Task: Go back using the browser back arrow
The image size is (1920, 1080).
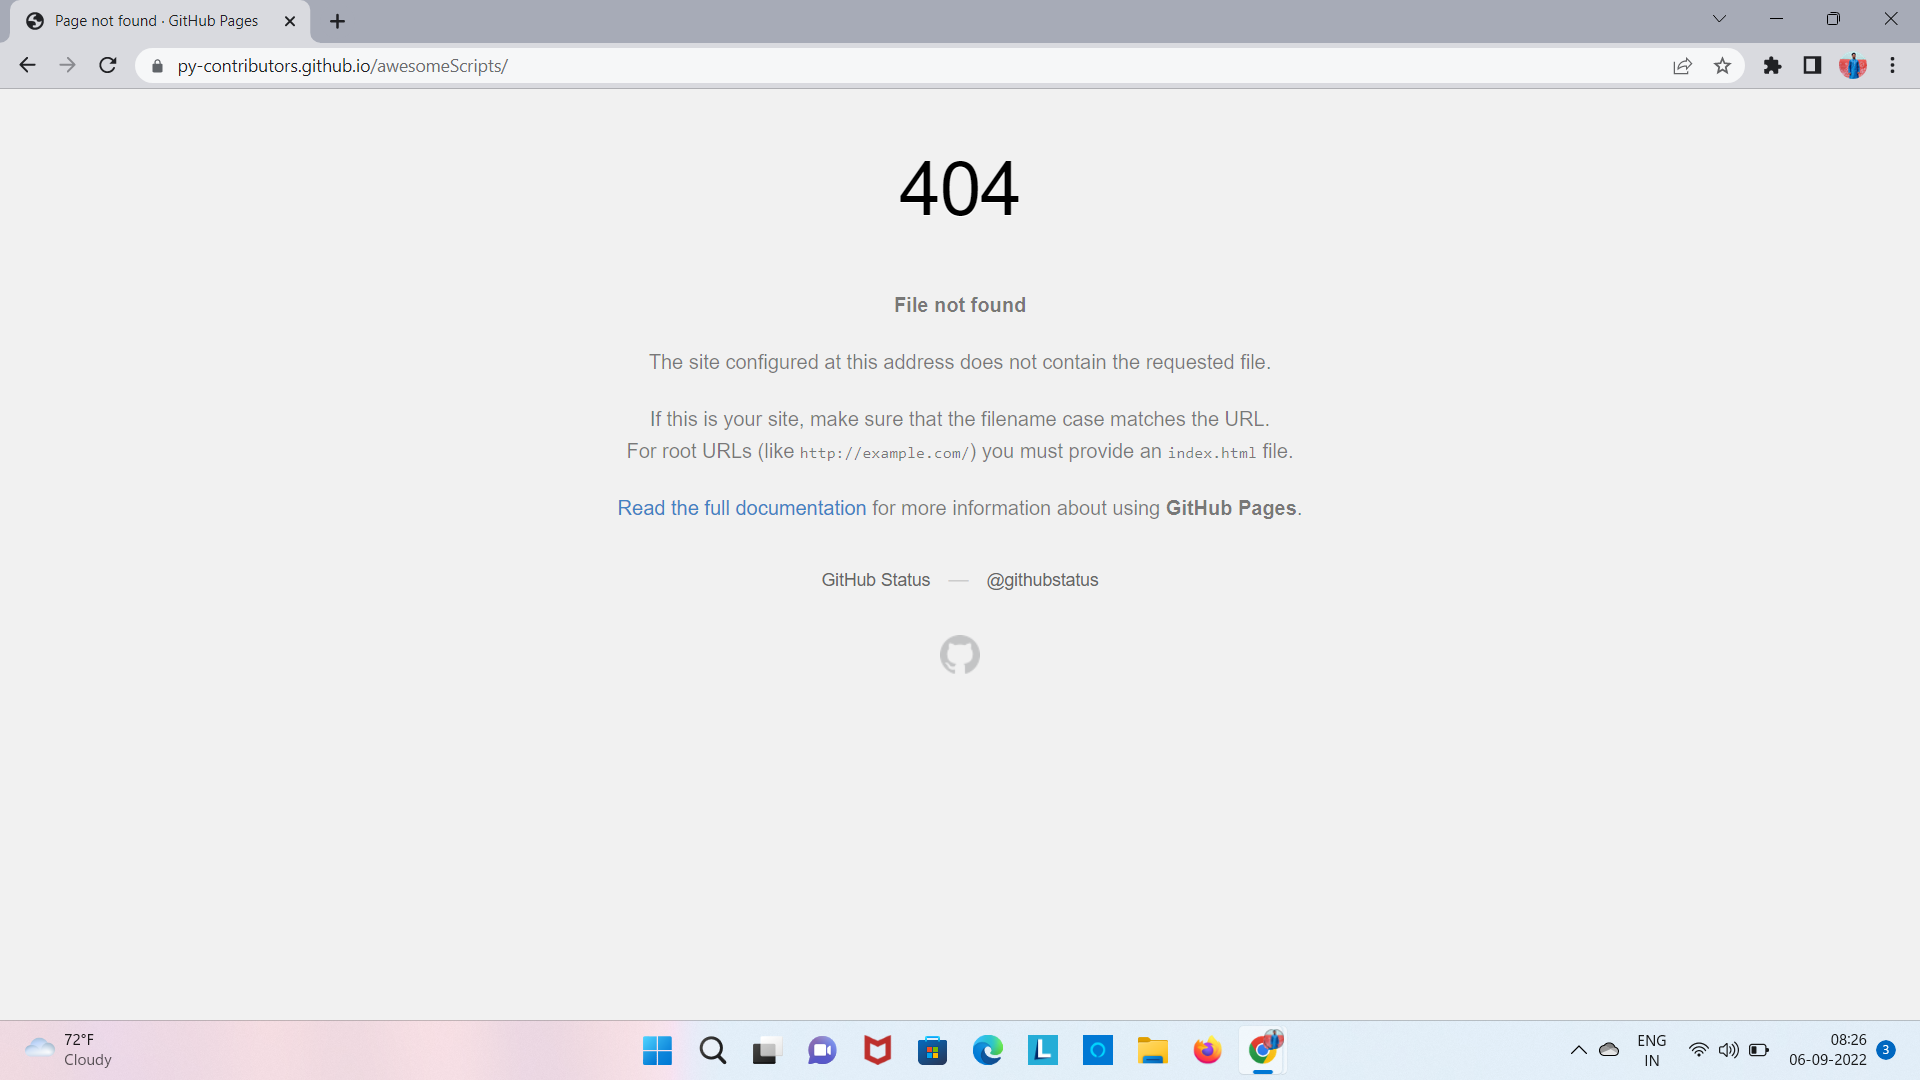Action: tap(27, 66)
